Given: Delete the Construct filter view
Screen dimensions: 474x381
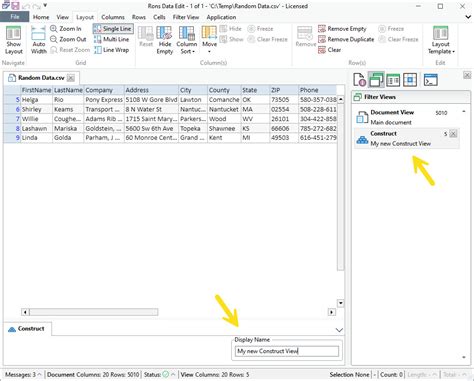Looking at the screenshot, I should (453, 134).
